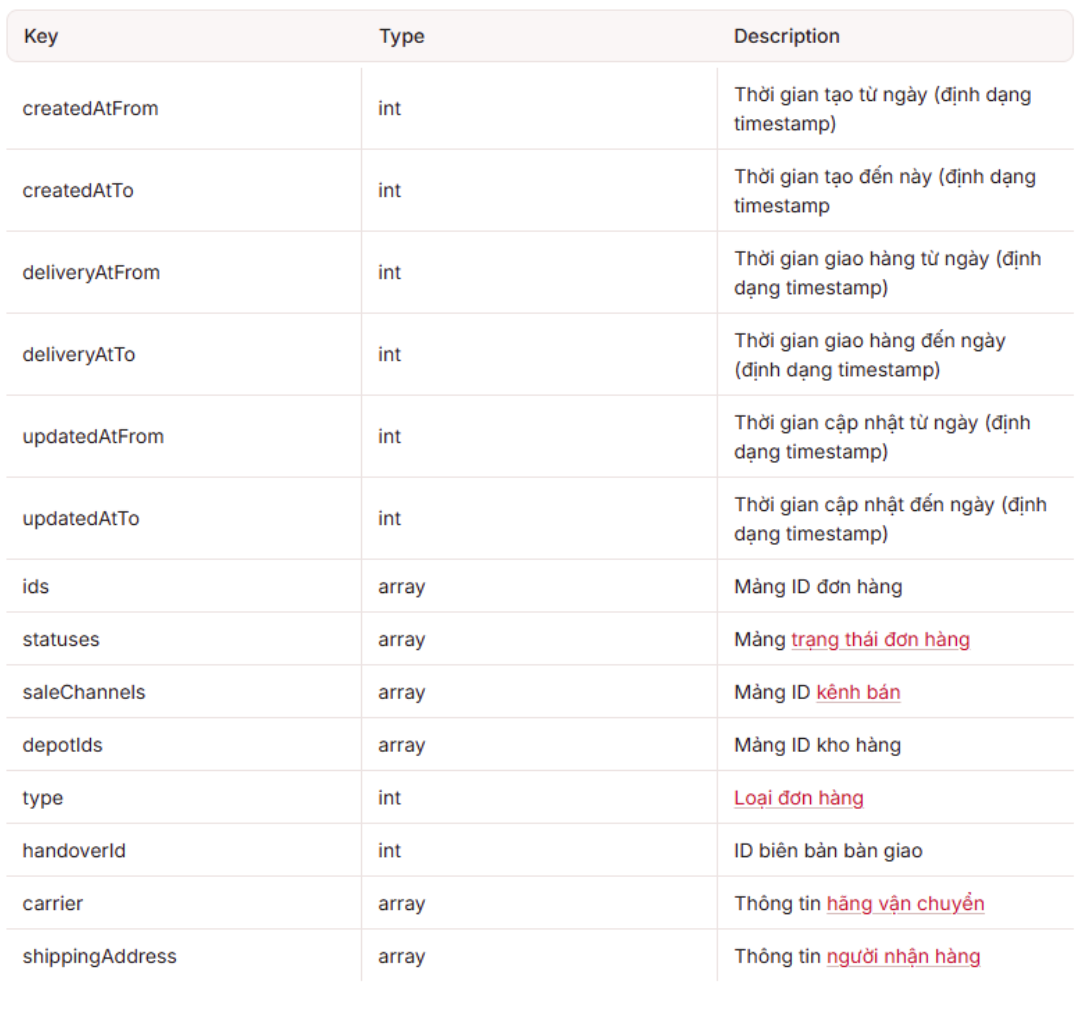Follow the "kênh bán" link
The width and height of the screenshot is (1084, 1012).
coord(858,692)
